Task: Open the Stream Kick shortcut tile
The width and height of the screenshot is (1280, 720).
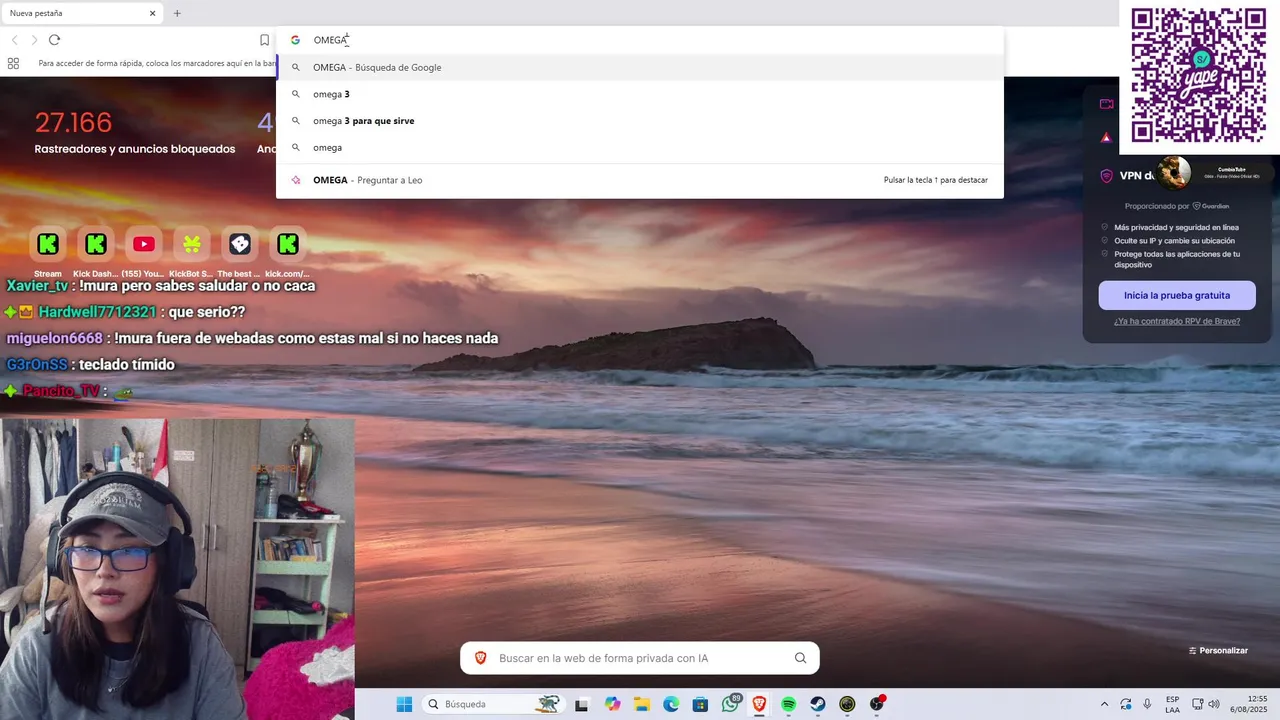Action: (48, 244)
